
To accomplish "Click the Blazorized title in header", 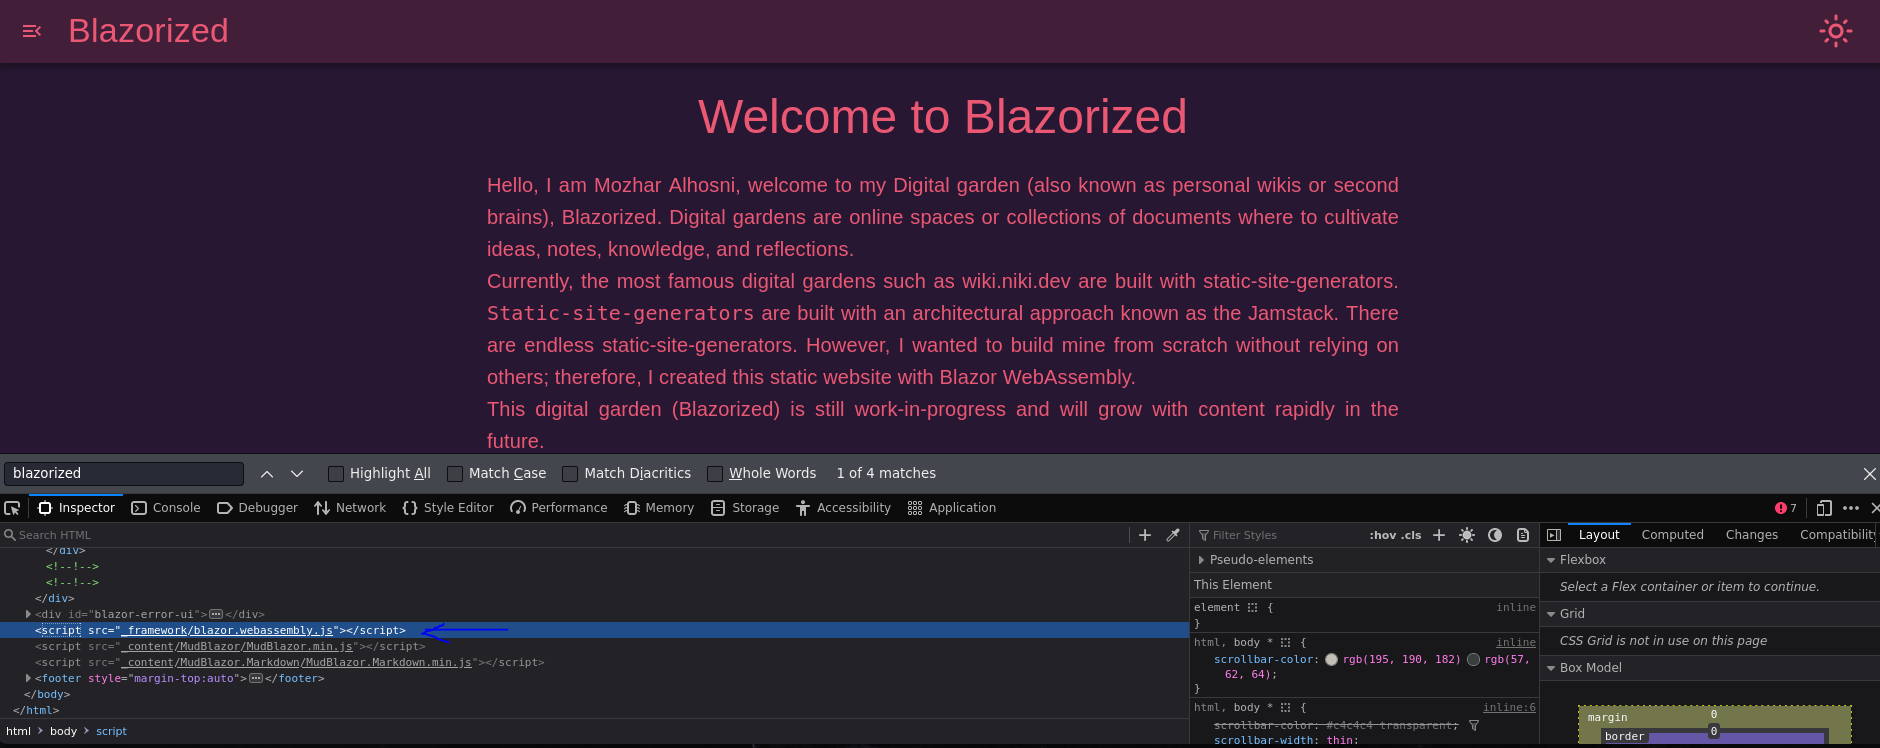I will [x=148, y=31].
